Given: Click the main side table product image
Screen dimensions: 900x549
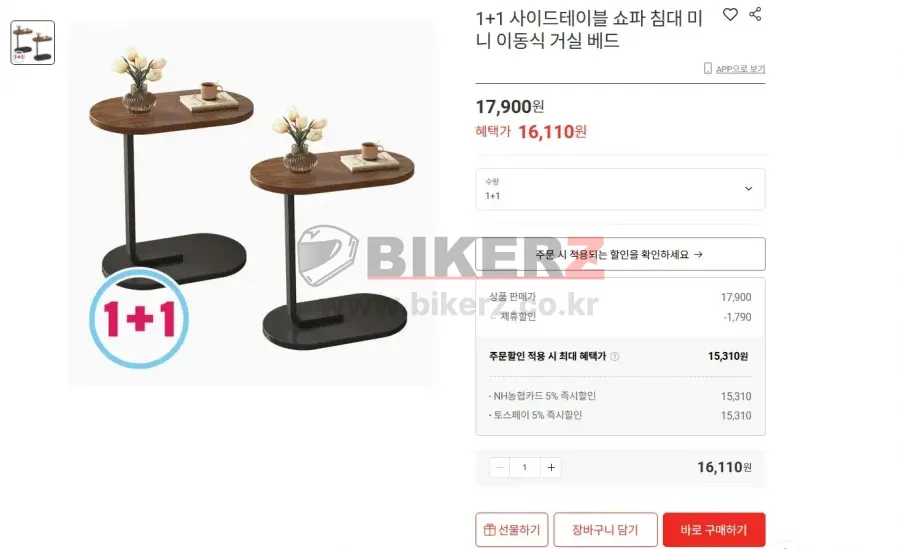Looking at the screenshot, I should pyautogui.click(x=253, y=204).
